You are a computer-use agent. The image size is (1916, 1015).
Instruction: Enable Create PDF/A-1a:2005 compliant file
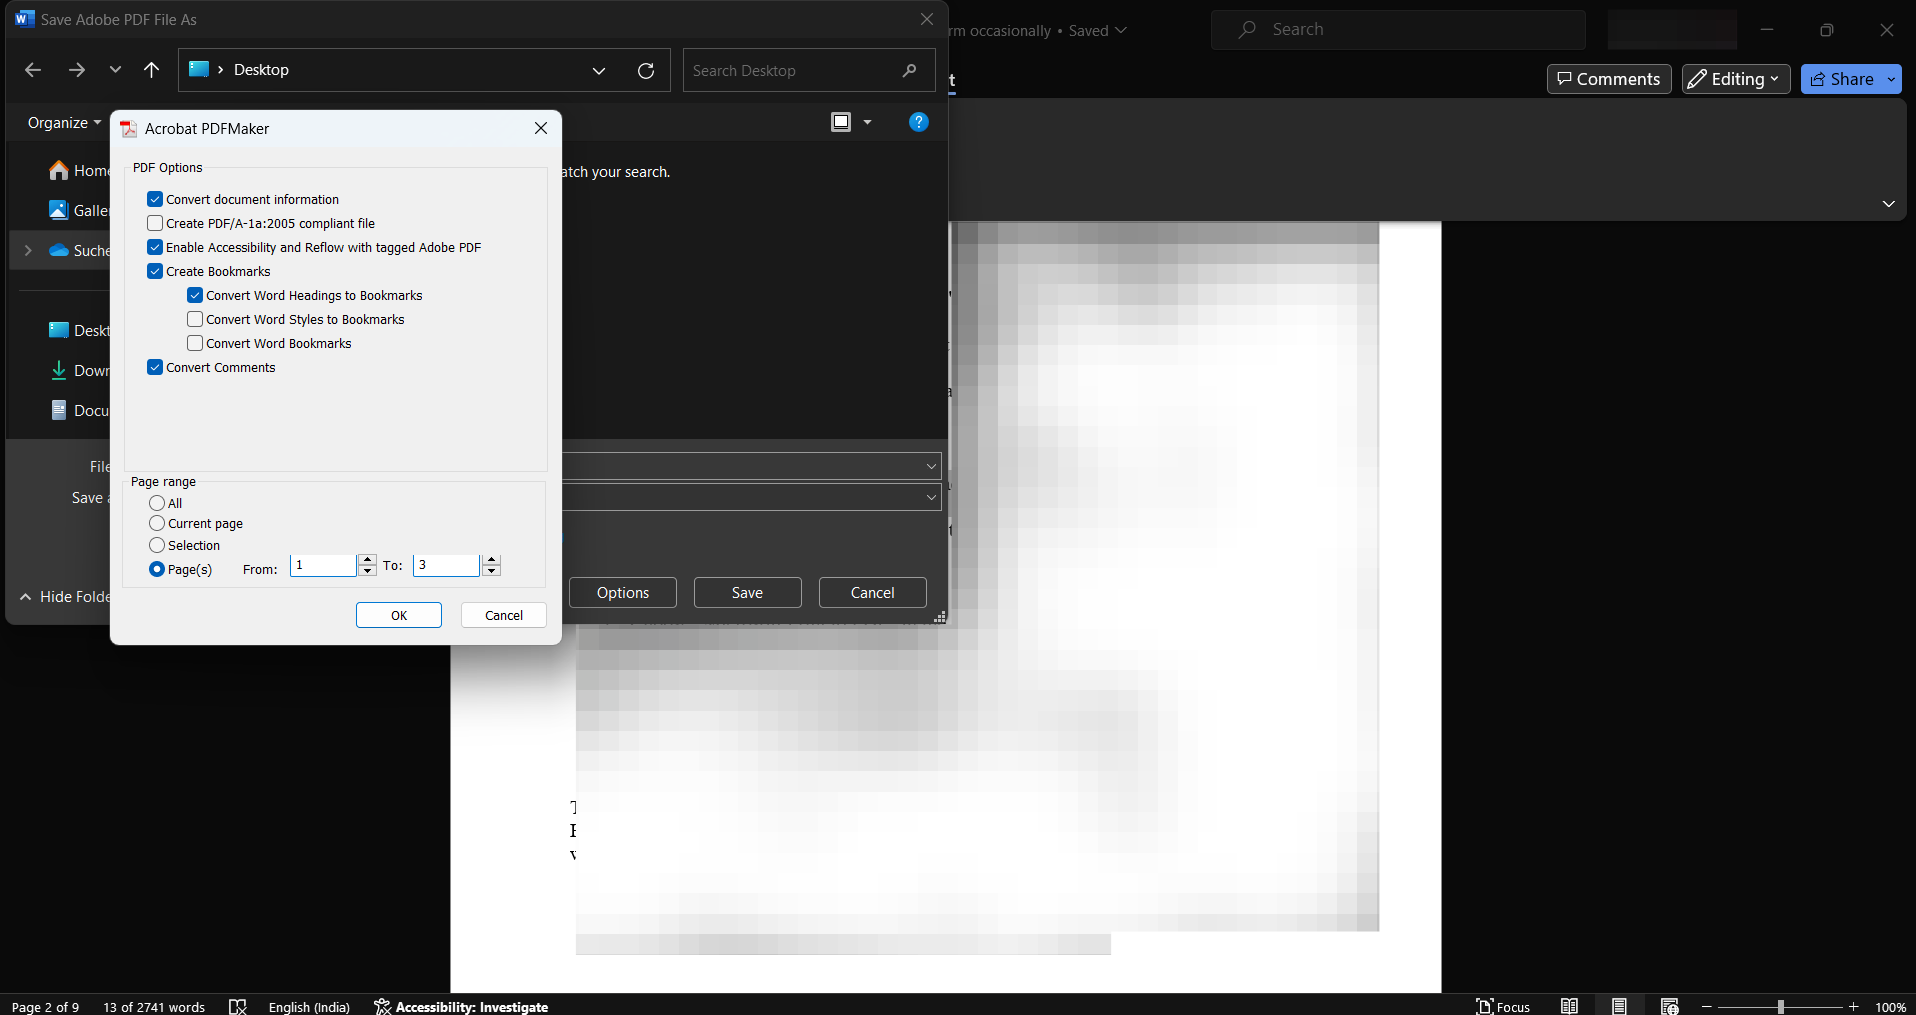click(x=155, y=223)
